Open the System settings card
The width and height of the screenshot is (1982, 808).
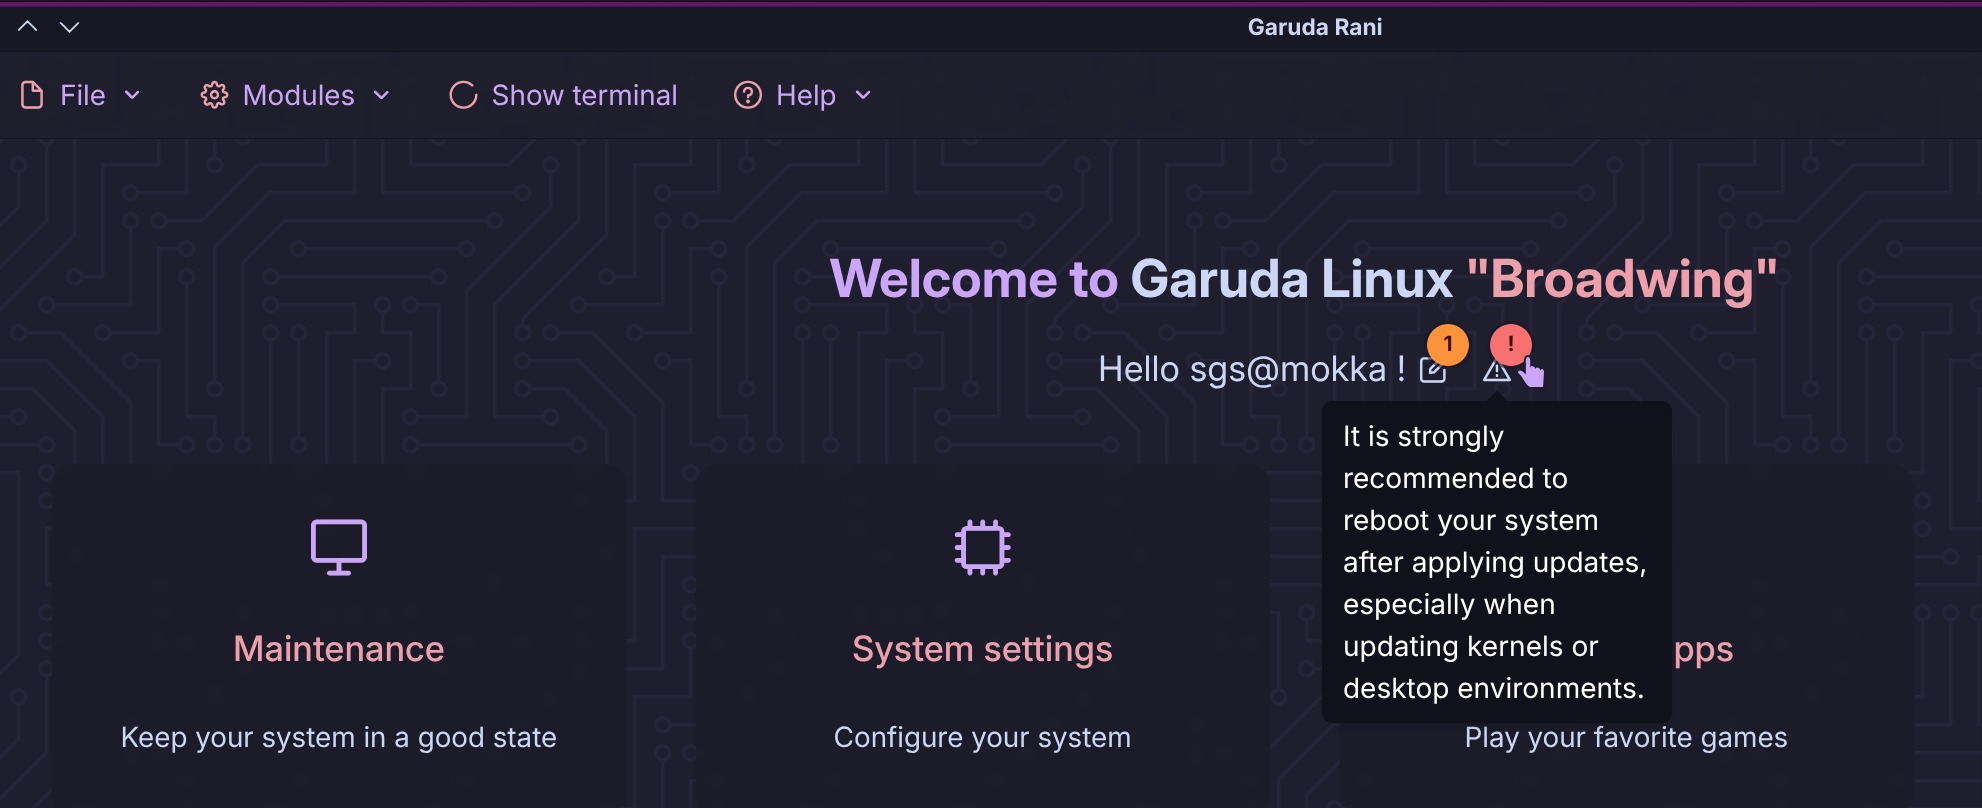point(982,635)
